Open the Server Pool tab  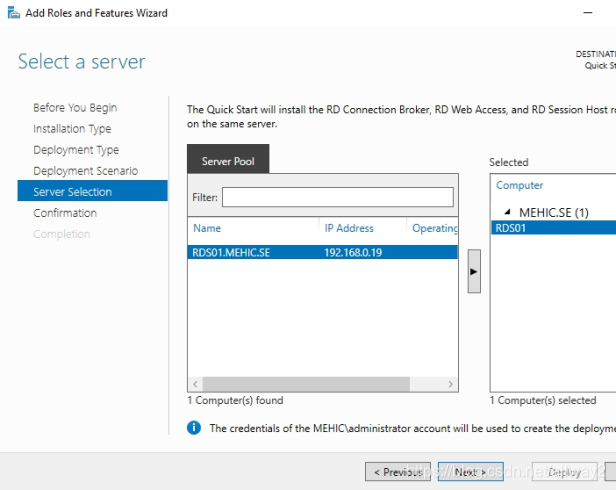[x=227, y=160]
